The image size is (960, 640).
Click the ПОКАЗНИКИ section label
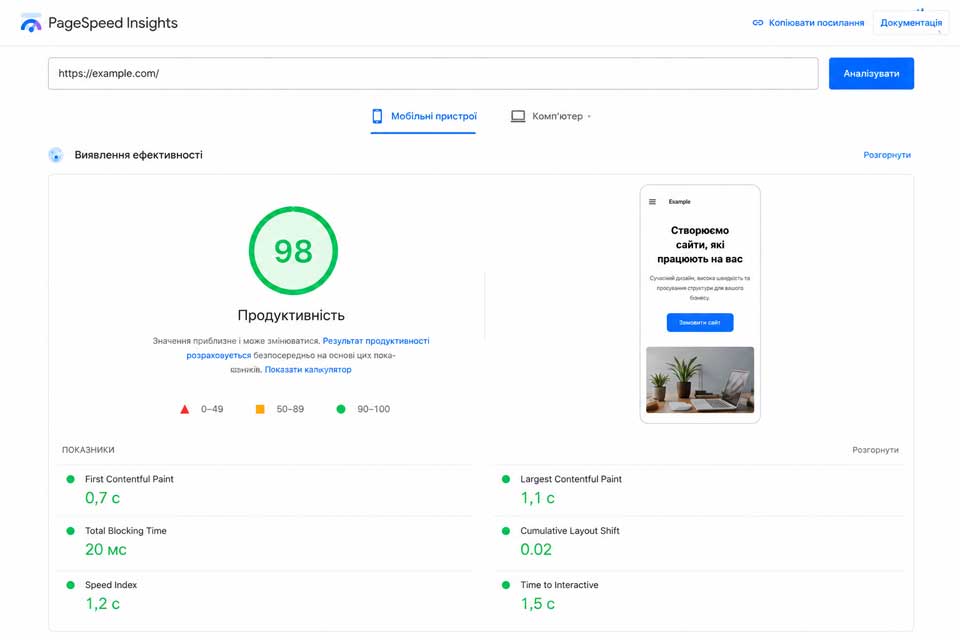(x=88, y=450)
